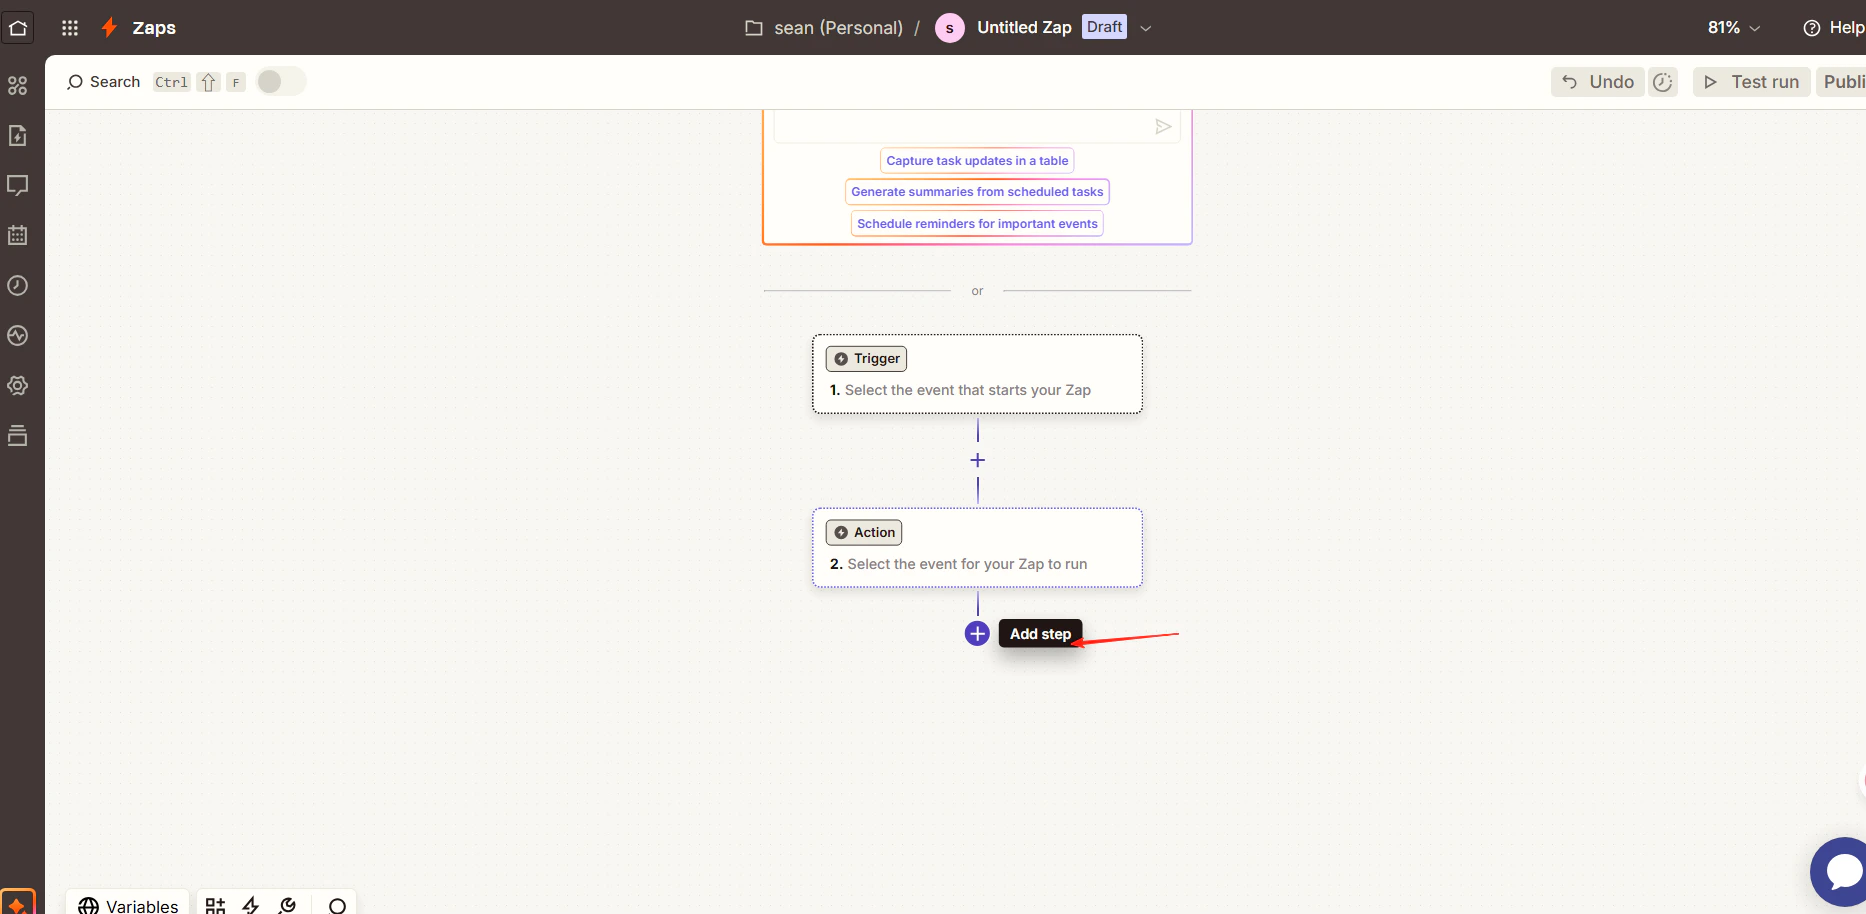Click the Action label badge
Viewport: 1866px width, 914px height.
pos(864,532)
